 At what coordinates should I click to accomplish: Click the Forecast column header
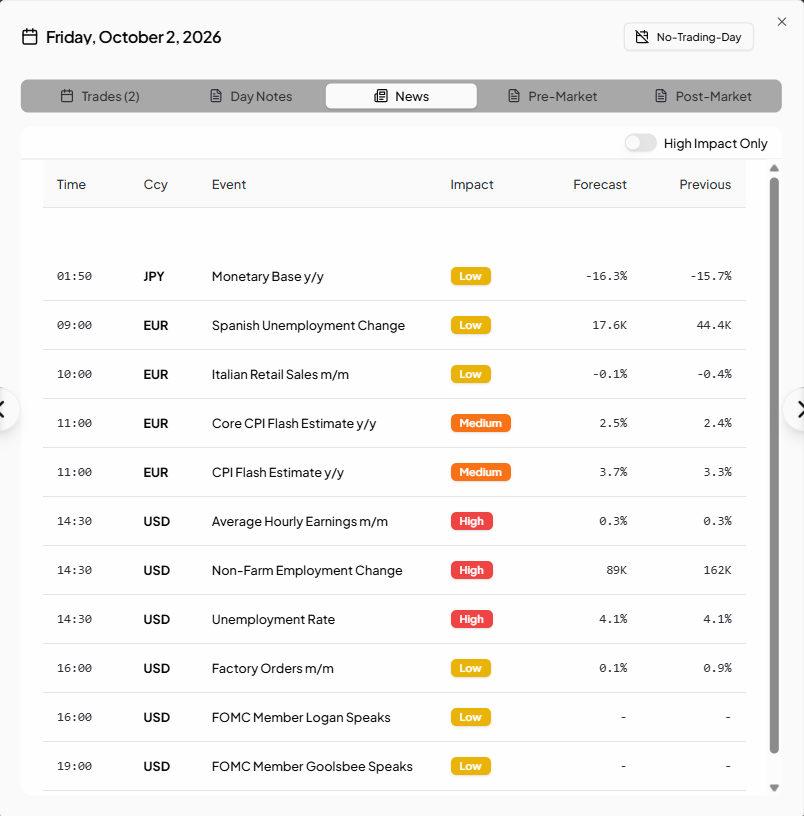(600, 185)
